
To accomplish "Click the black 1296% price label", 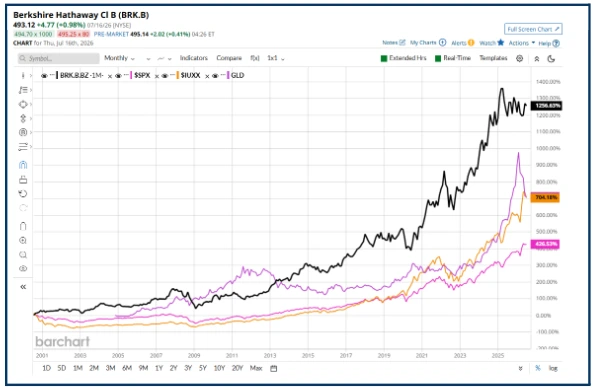I will [x=546, y=106].
